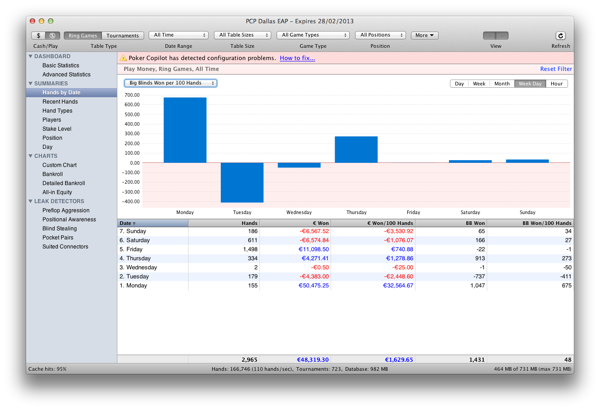Open Advanced Statistics

[x=66, y=75]
